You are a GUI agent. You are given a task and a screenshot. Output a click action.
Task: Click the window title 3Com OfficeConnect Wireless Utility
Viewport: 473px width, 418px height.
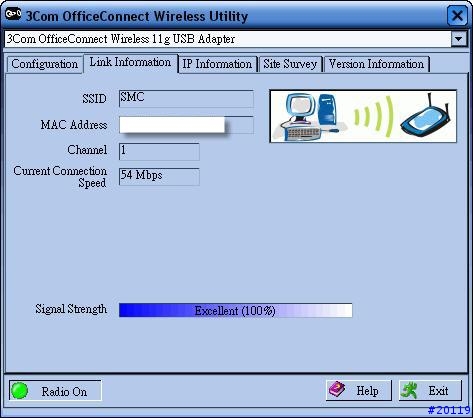[x=137, y=16]
